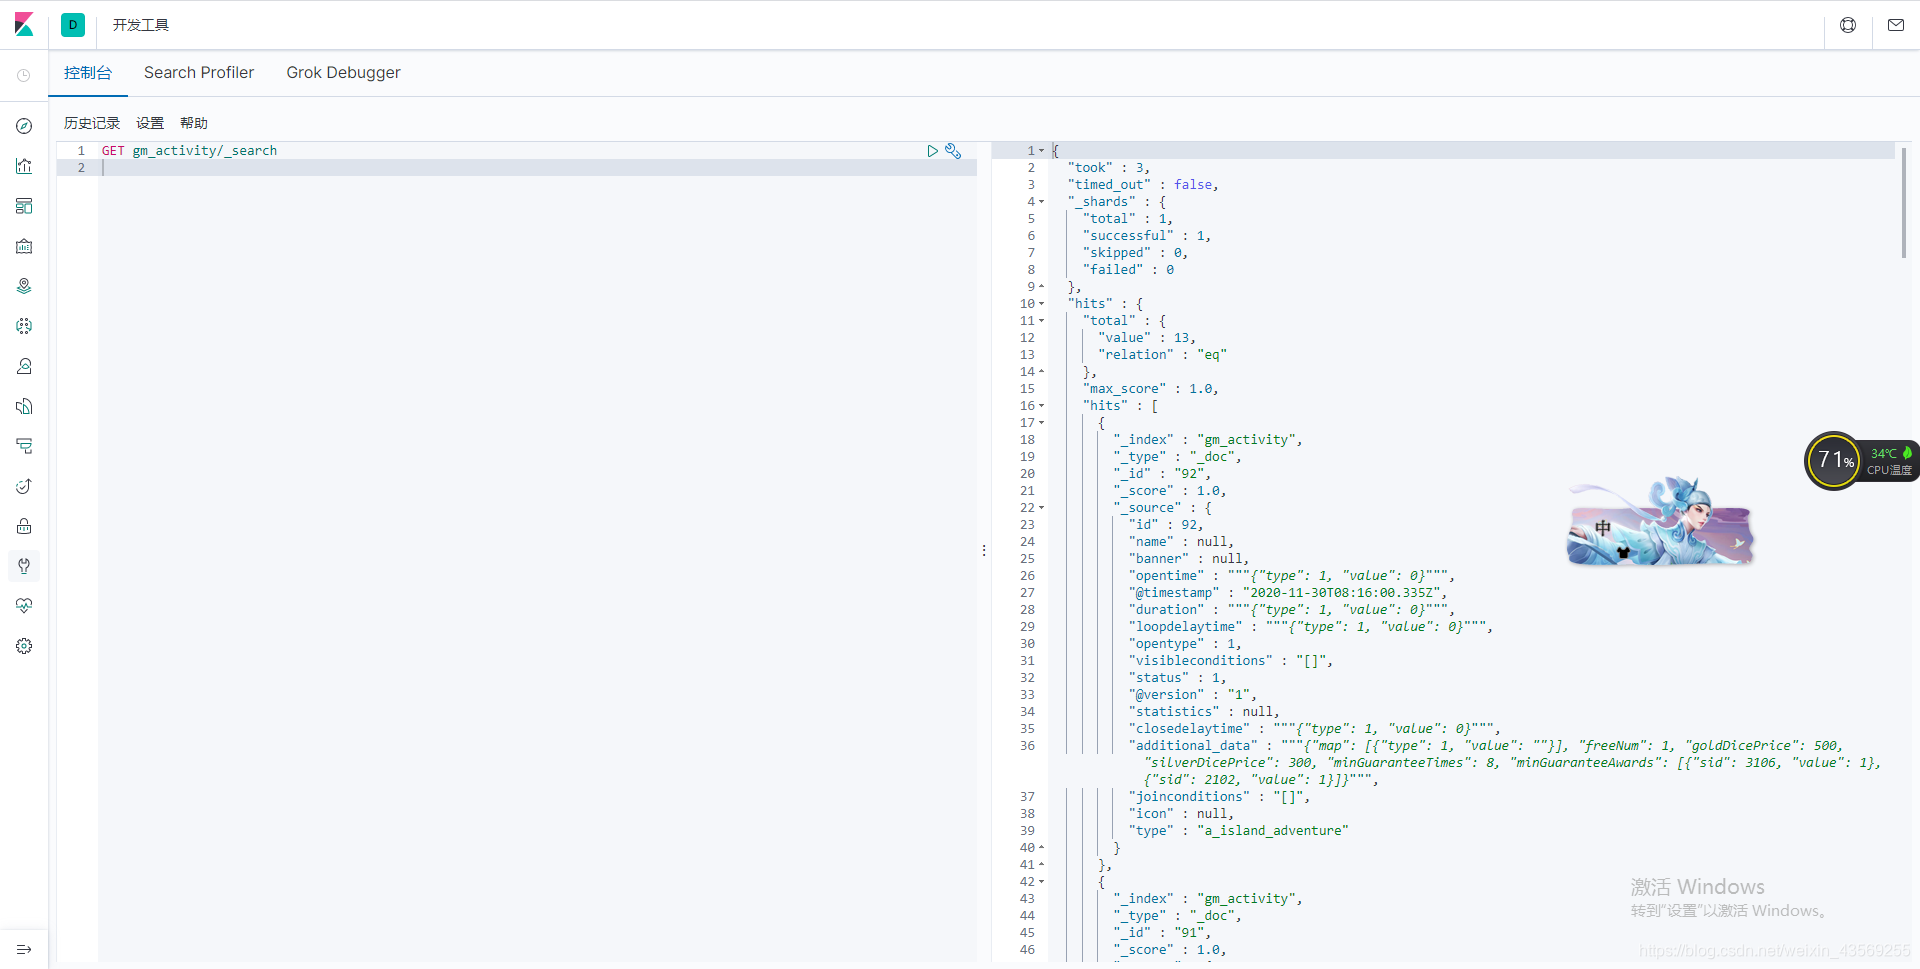The width and height of the screenshot is (1920, 969).
Task: Open Stack Monitoring heartbeat icon in sidebar
Action: [23, 605]
